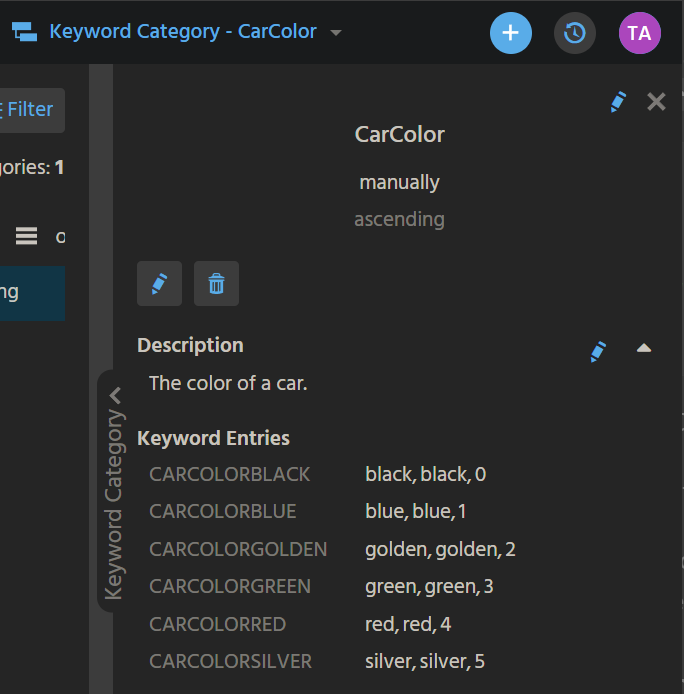The width and height of the screenshot is (684, 694).
Task: Edit the Description section with its pencil
Action: point(598,351)
